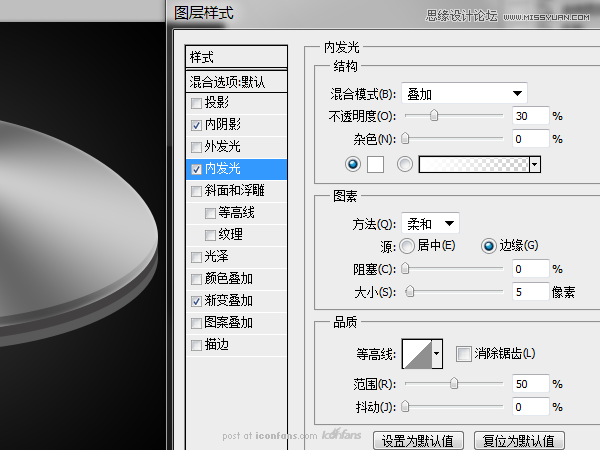This screenshot has height=450, width=600.
Task: Click the 设置为默认值 button
Action: point(418,441)
